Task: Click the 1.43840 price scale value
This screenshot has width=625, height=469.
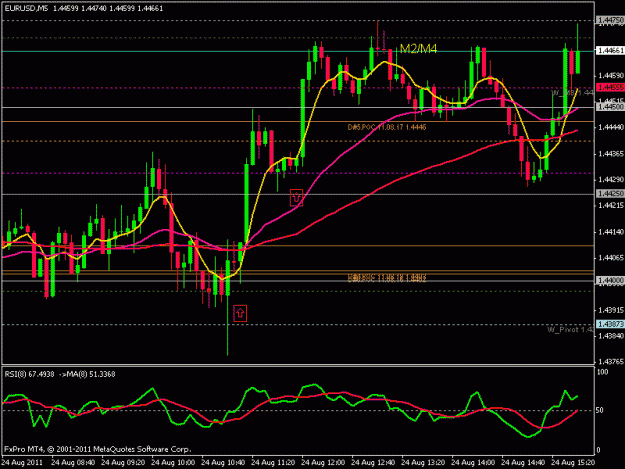Action: [611, 336]
